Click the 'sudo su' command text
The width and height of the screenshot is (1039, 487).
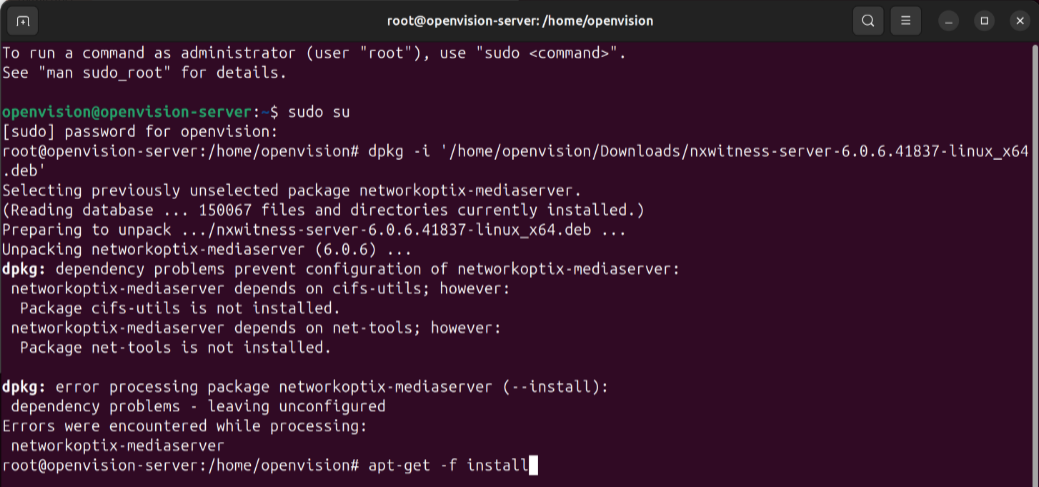[x=319, y=112]
